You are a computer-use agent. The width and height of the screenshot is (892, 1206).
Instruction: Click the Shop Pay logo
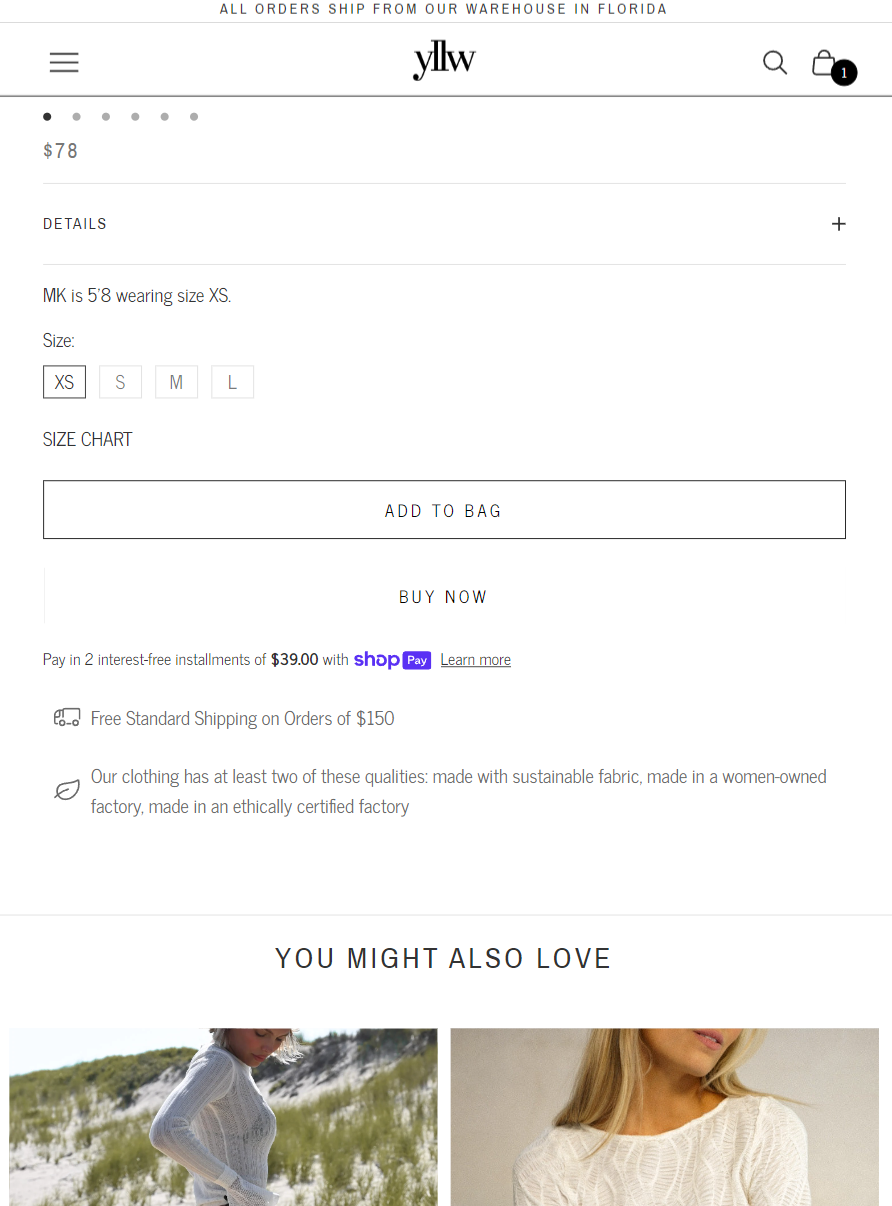(392, 660)
